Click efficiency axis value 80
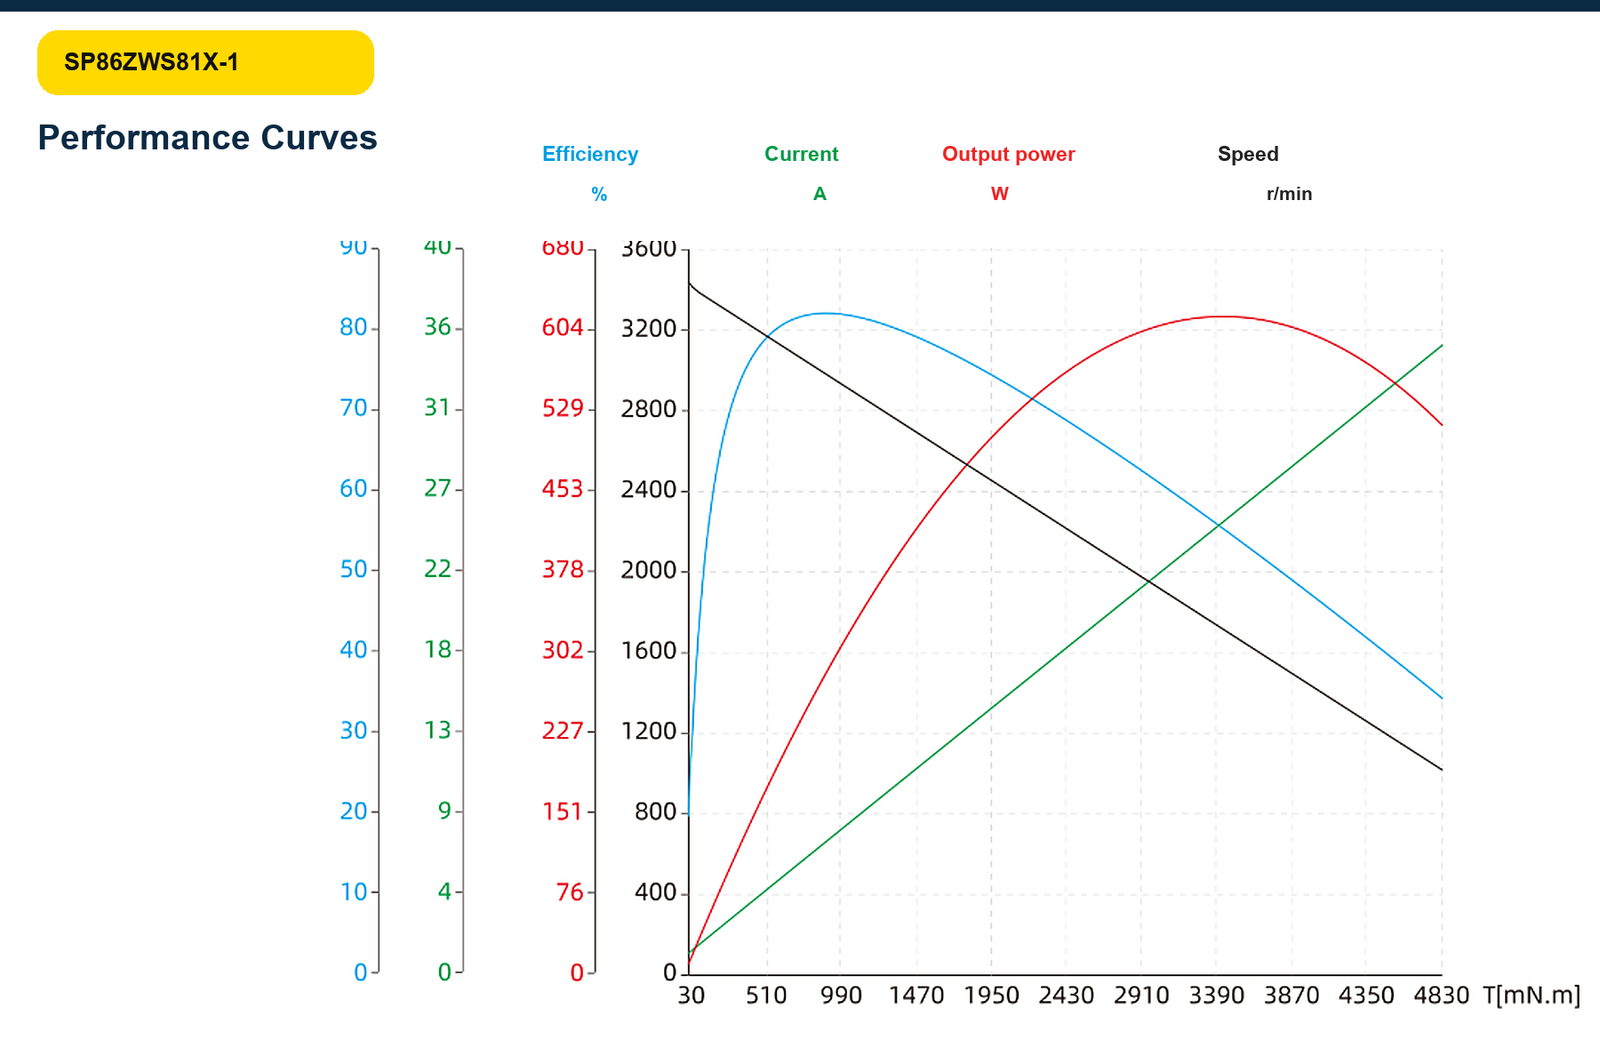1600x1049 pixels. pos(354,327)
